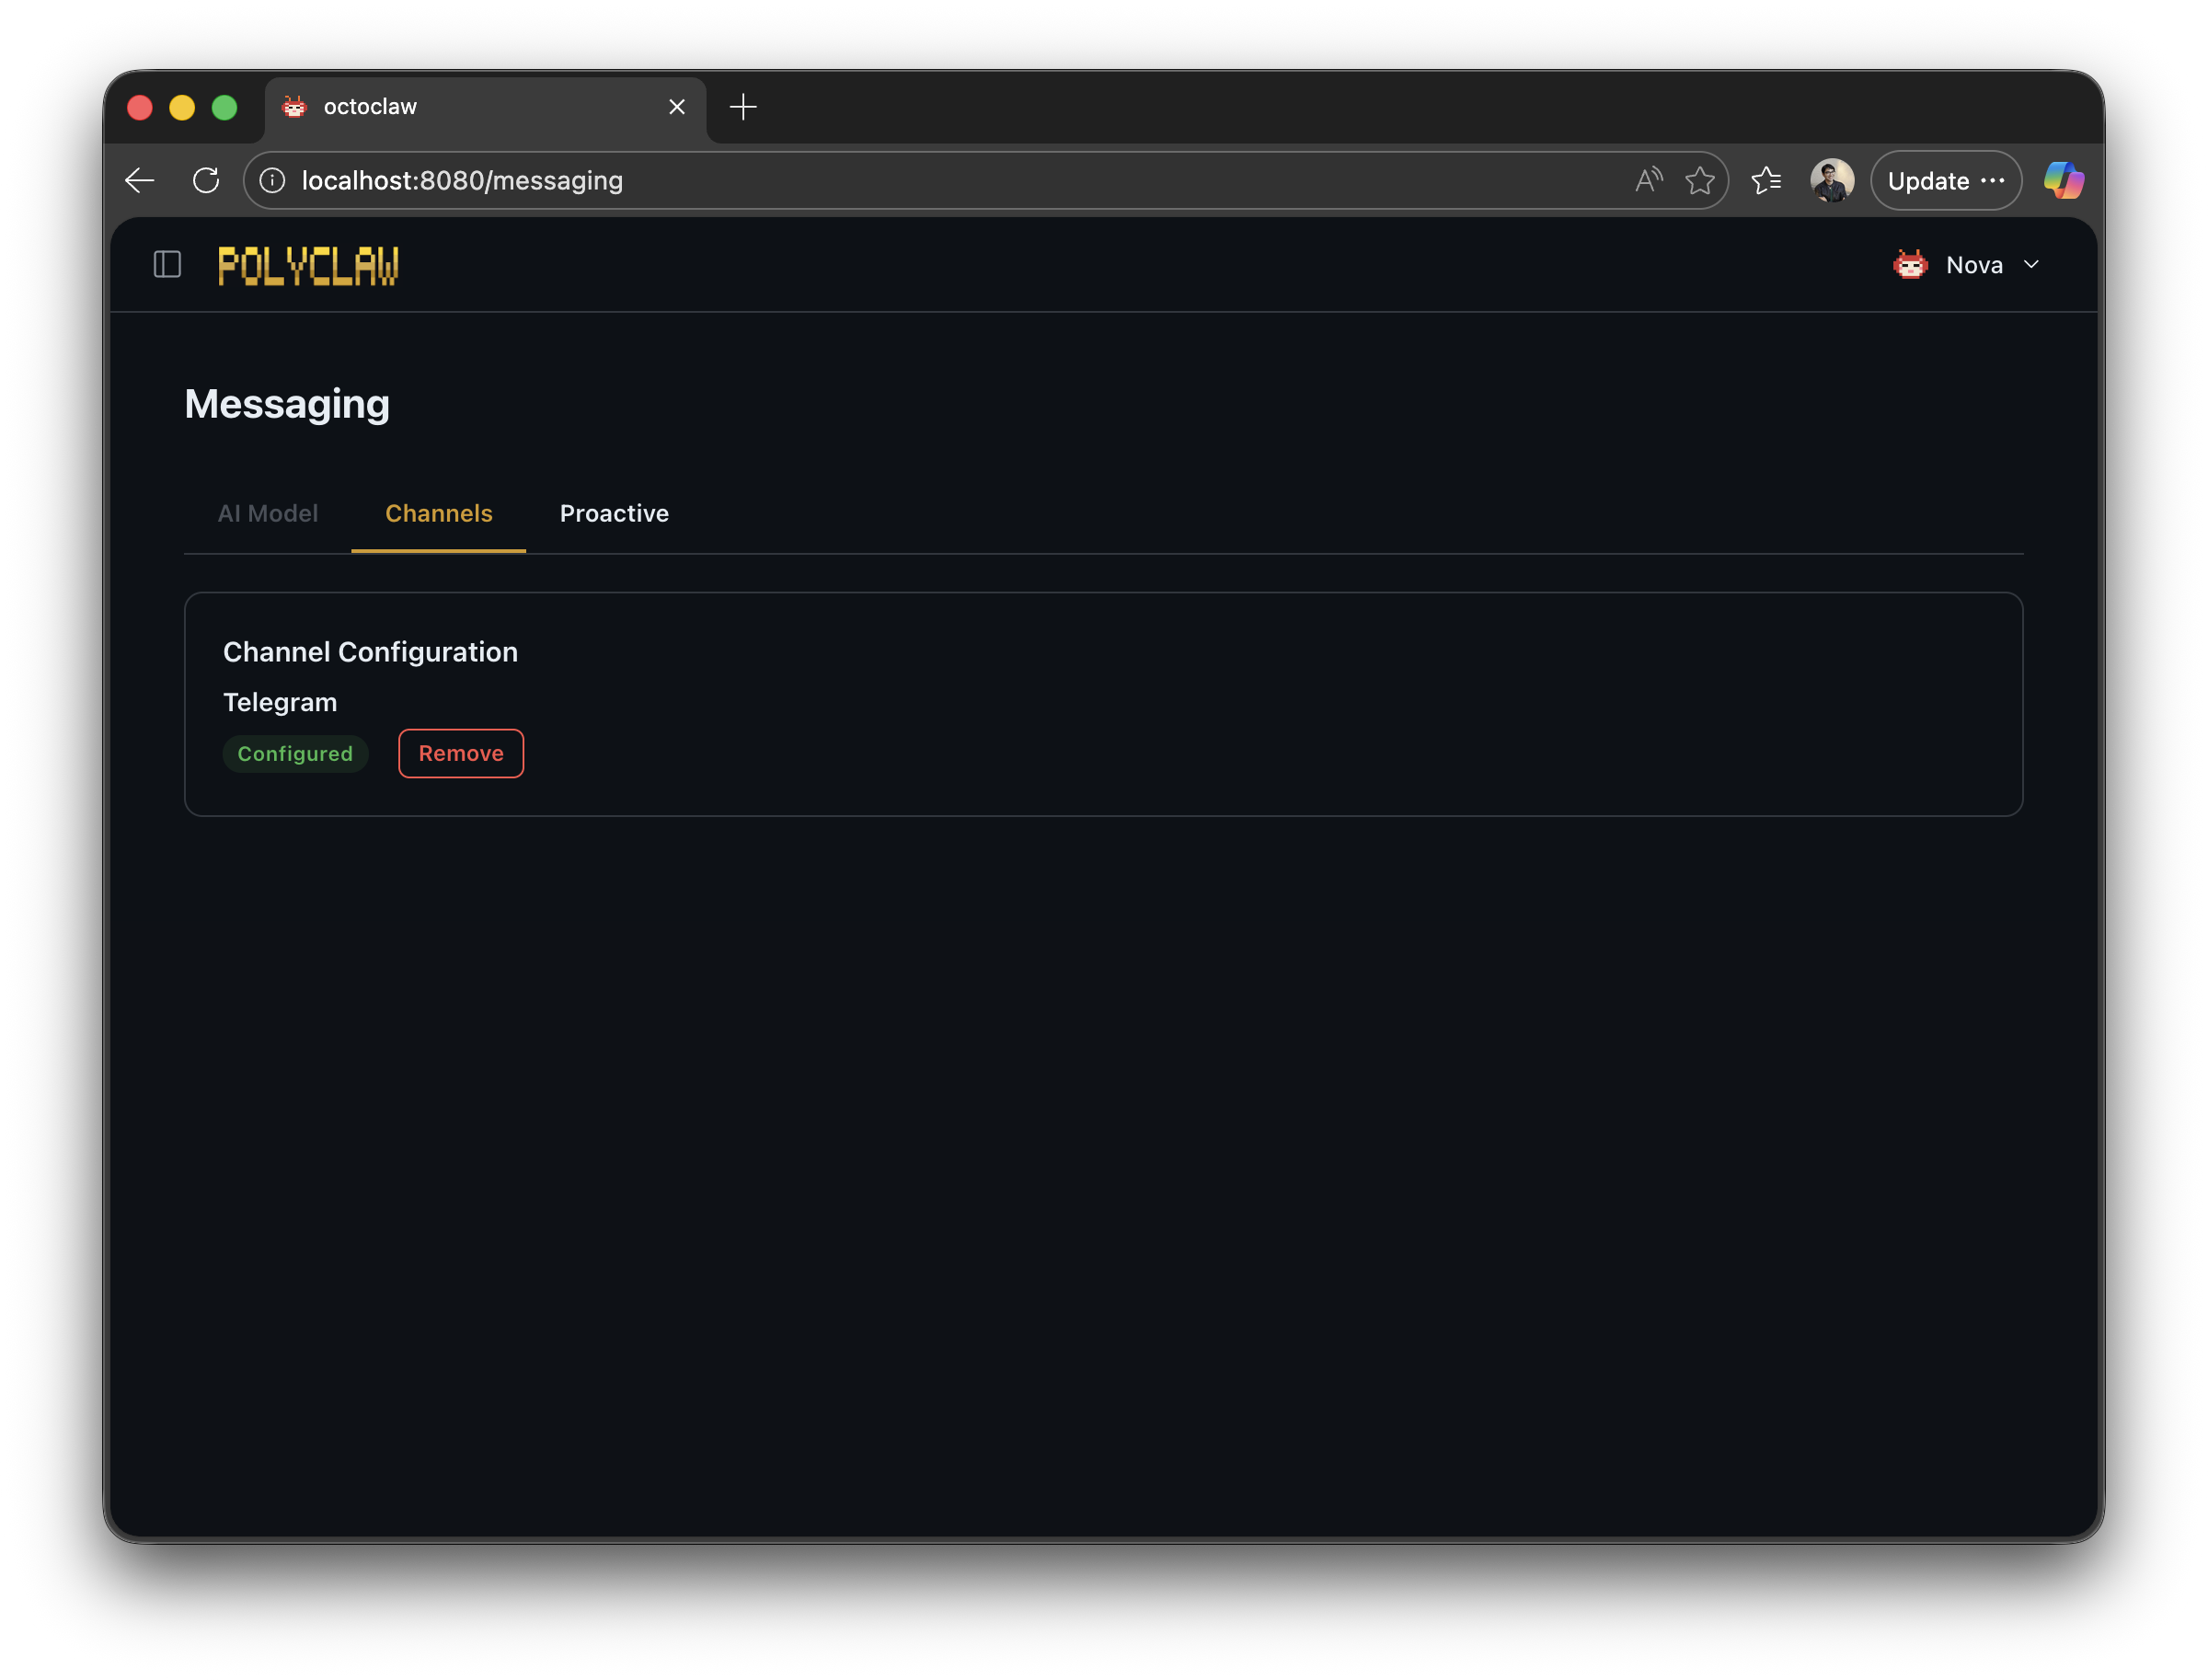Open the read aloud icon

[x=1647, y=181]
